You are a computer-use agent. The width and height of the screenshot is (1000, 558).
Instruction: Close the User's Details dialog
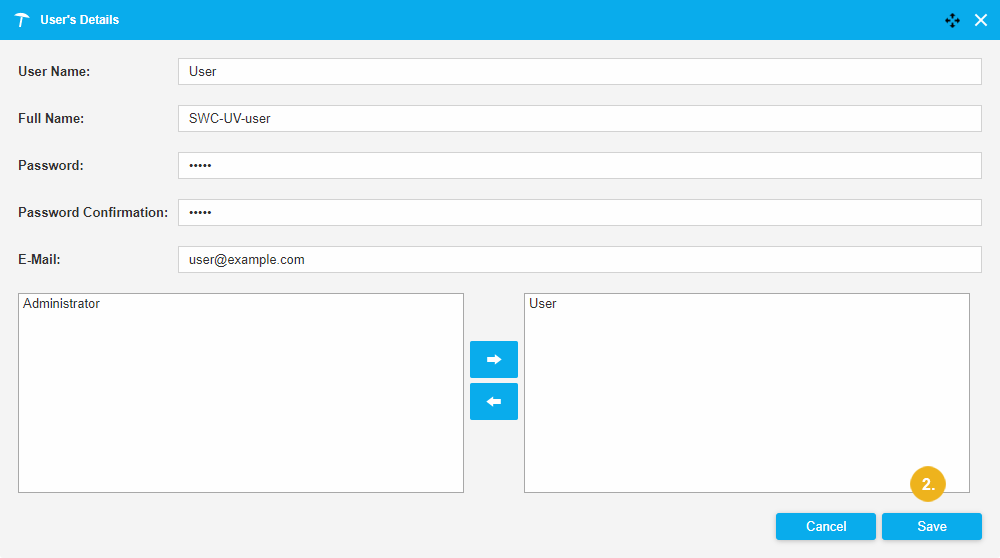(981, 20)
